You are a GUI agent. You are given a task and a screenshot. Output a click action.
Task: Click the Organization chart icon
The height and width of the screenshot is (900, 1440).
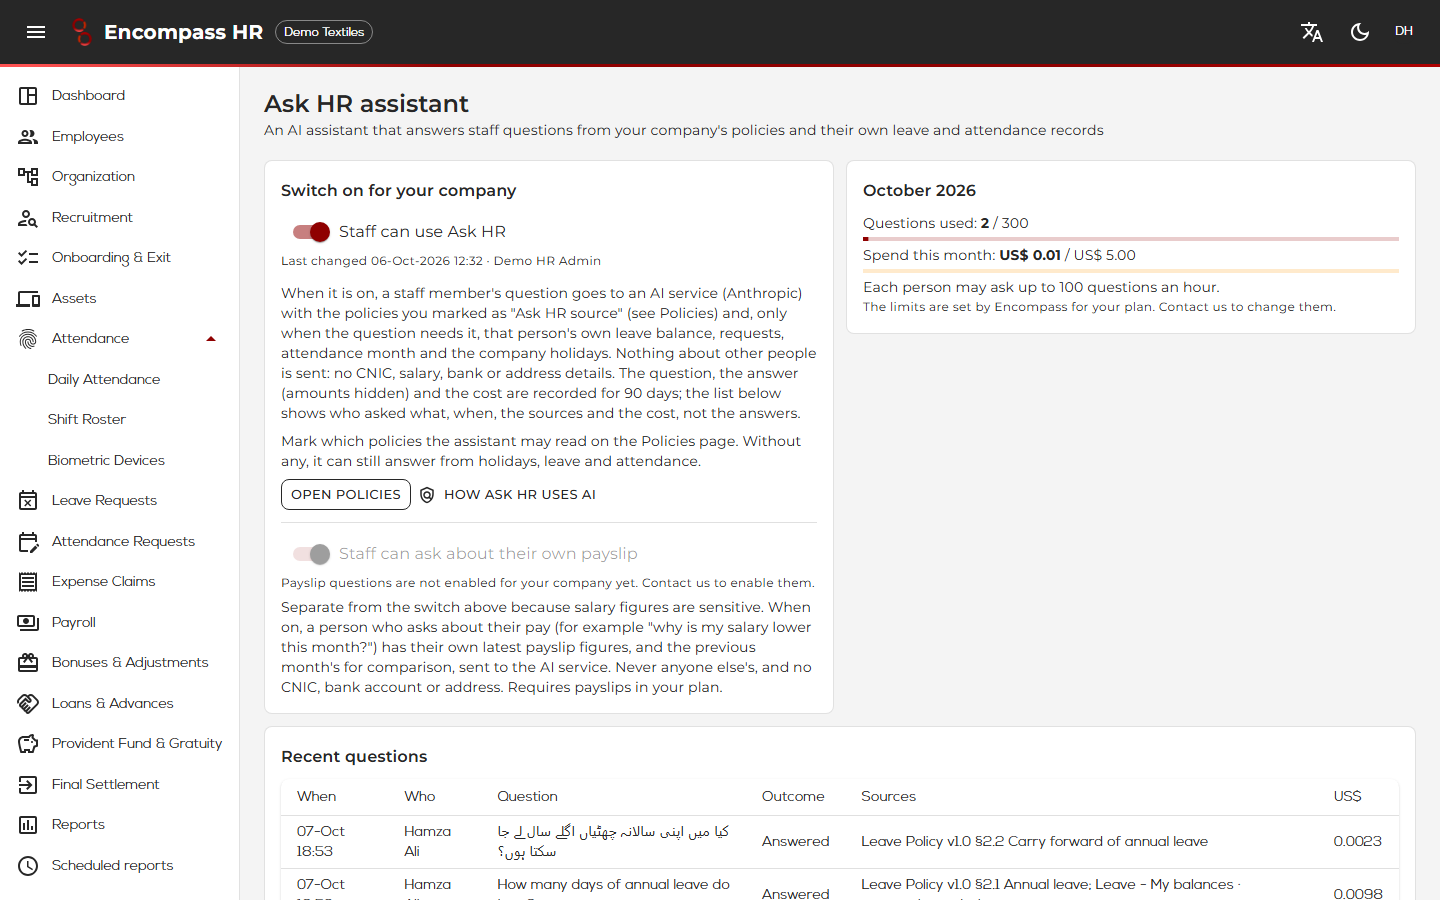pos(28,177)
